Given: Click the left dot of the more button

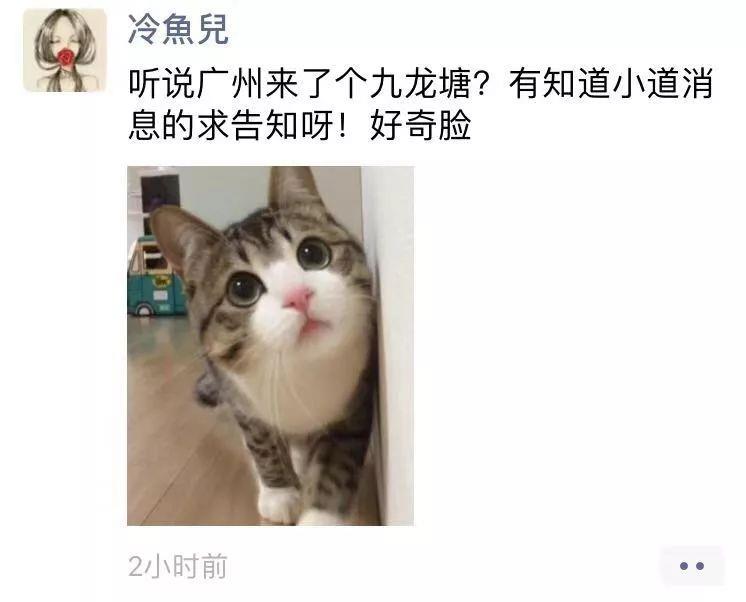Looking at the screenshot, I should [684, 566].
